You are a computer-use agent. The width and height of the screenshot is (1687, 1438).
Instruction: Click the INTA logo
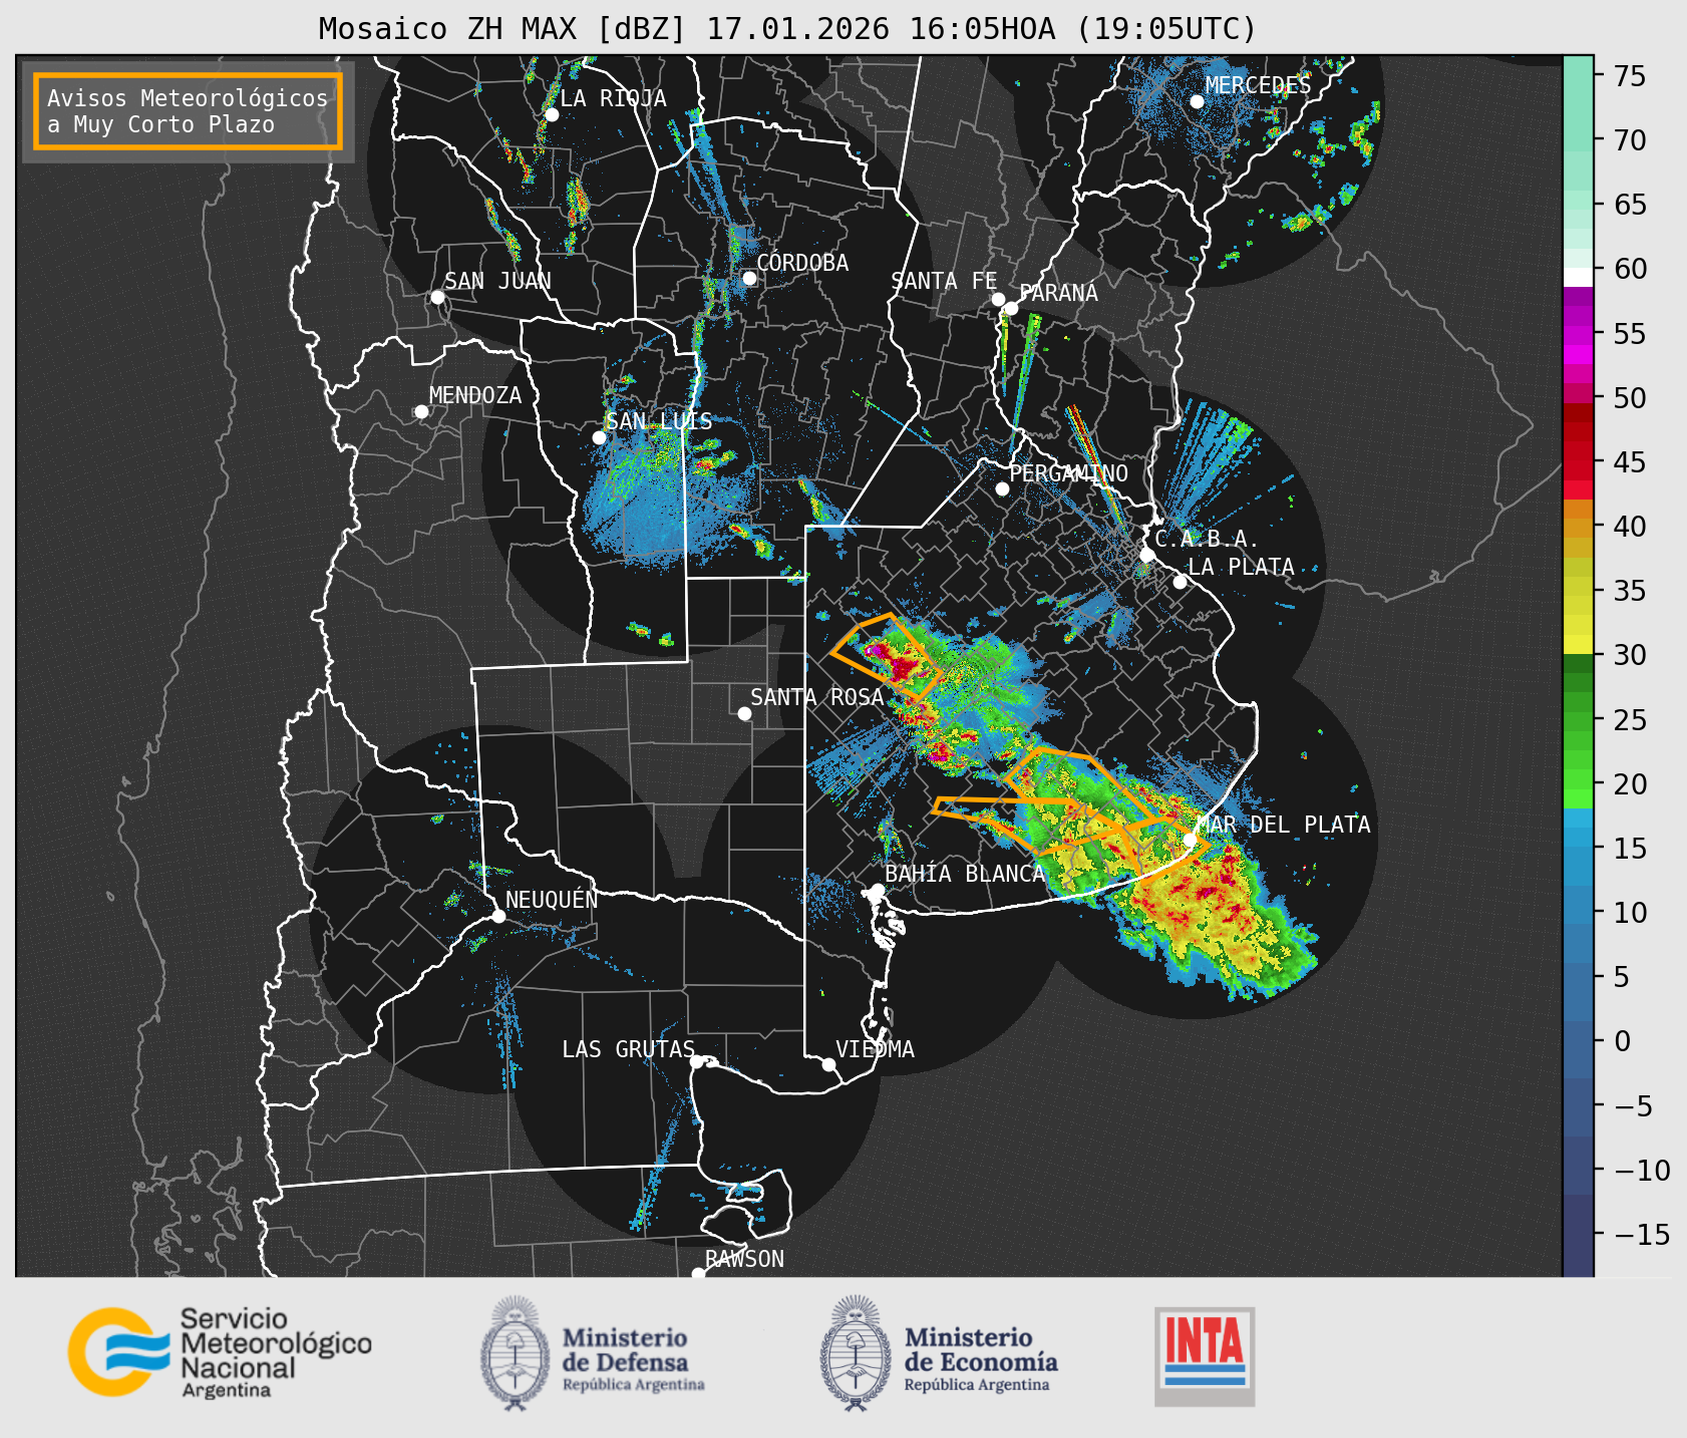1205,1356
